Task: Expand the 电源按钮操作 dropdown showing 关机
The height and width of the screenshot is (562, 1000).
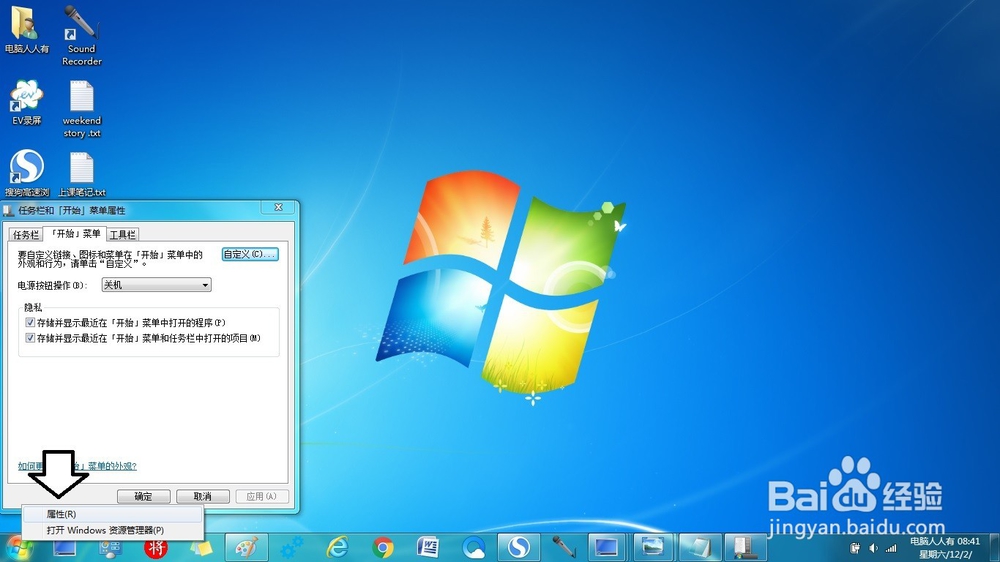Action: (156, 285)
